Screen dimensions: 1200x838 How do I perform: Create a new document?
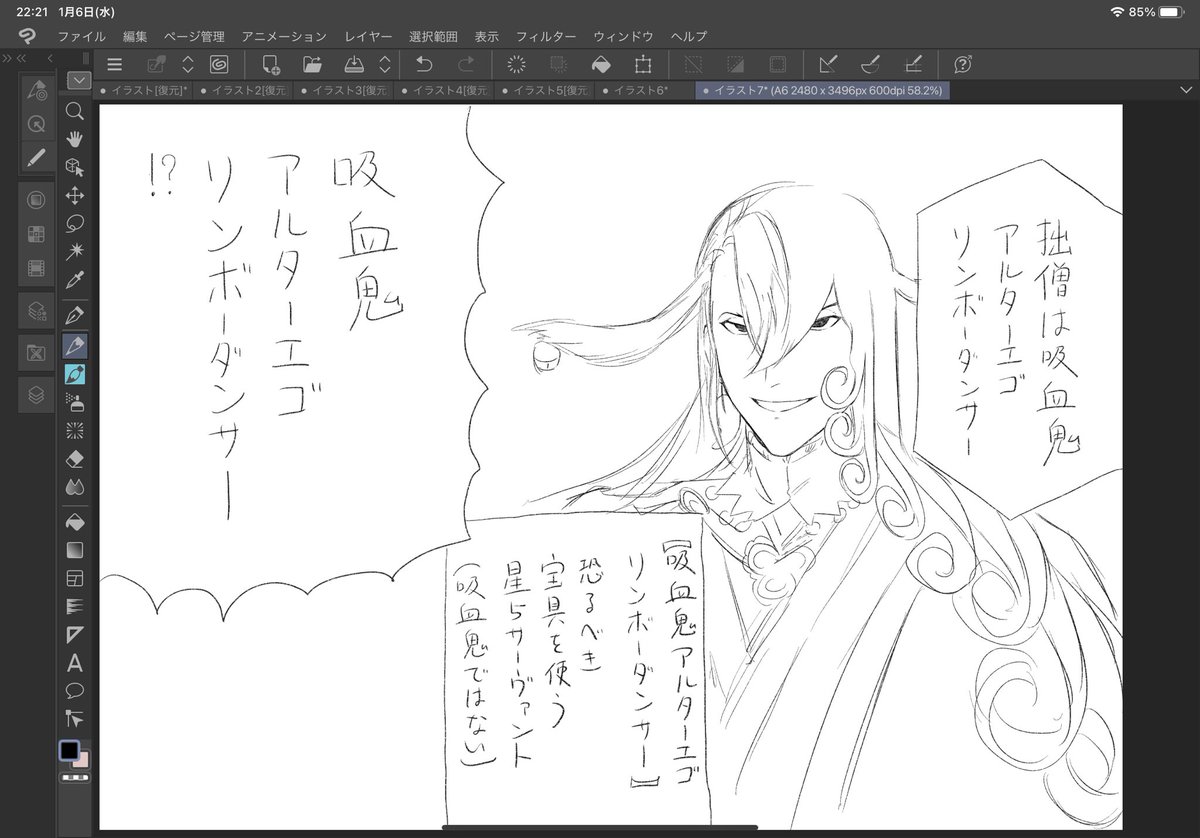click(271, 64)
